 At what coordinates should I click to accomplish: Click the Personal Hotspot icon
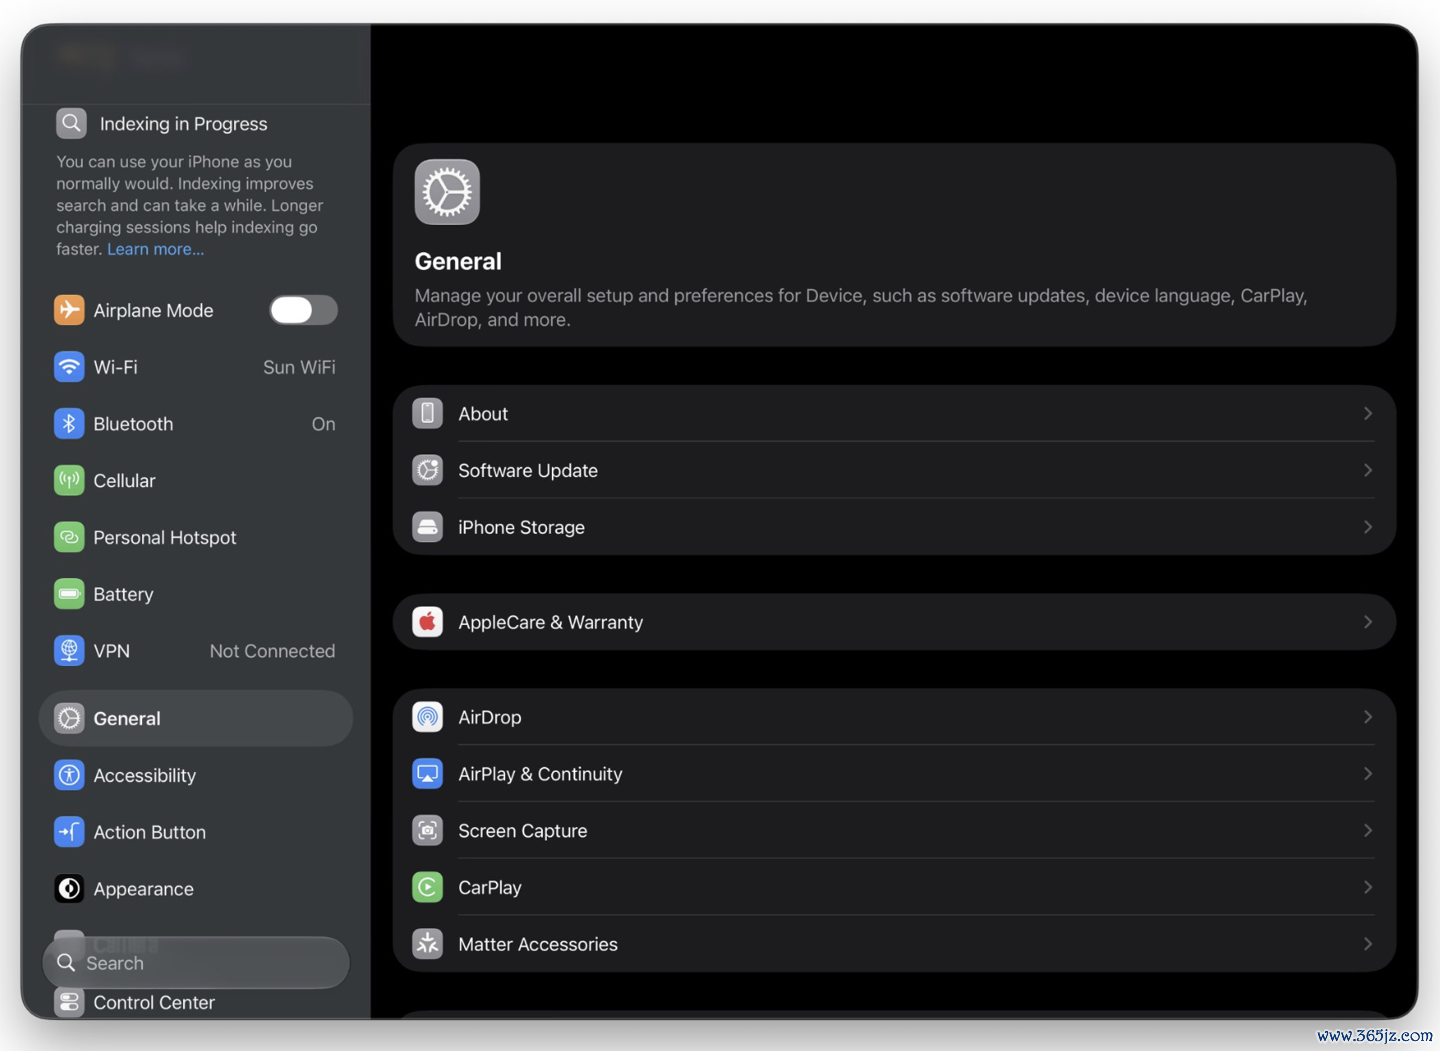pyautogui.click(x=69, y=537)
